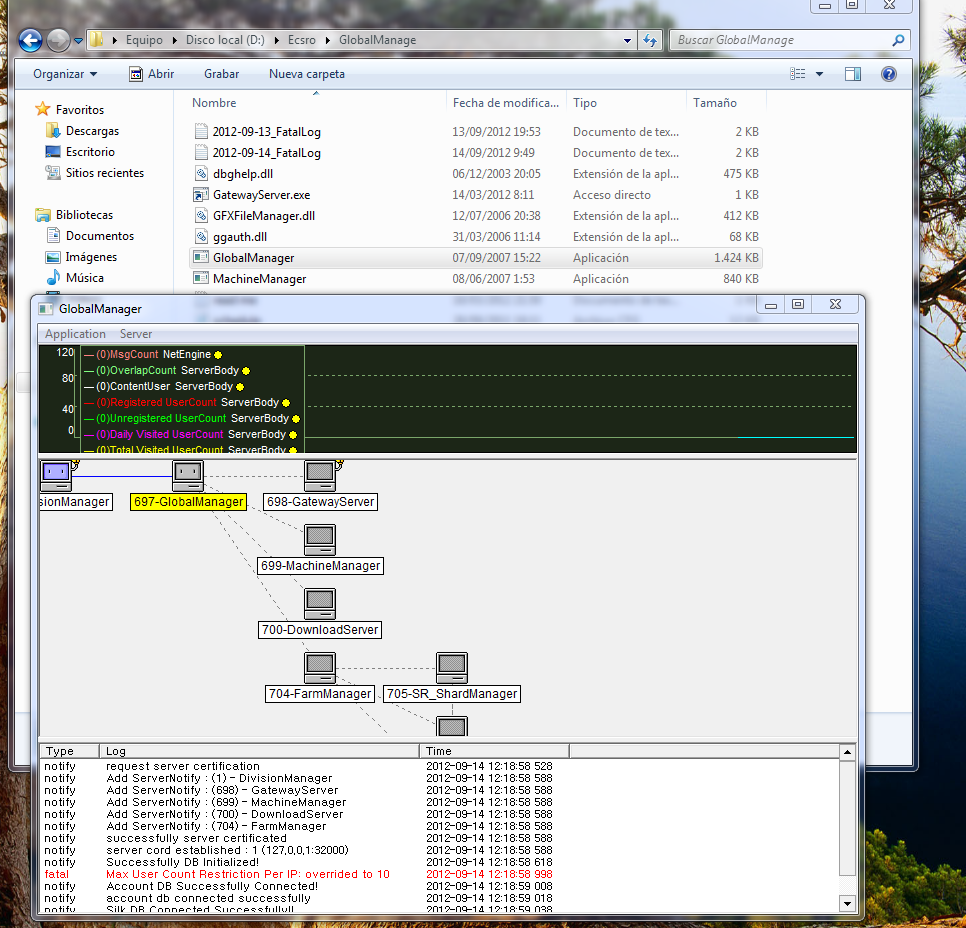Open the recent pages dropdown arrow
This screenshot has width=966, height=928.
pos(78,41)
